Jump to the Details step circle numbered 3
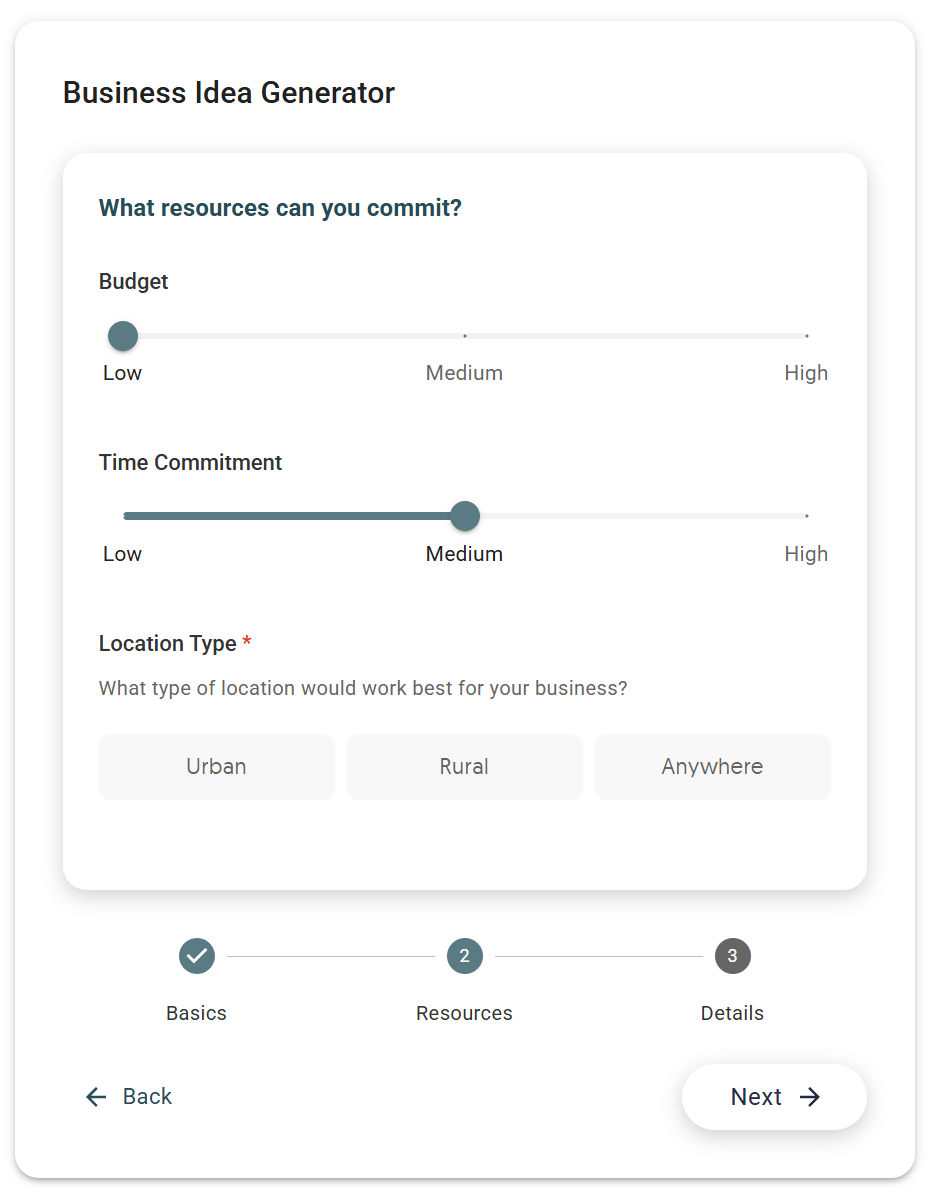930x1204 pixels. click(x=733, y=956)
